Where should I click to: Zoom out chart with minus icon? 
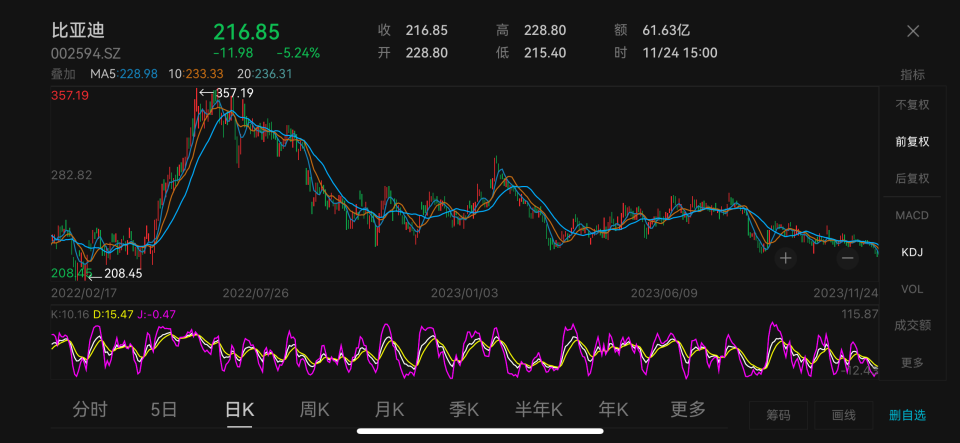847,258
